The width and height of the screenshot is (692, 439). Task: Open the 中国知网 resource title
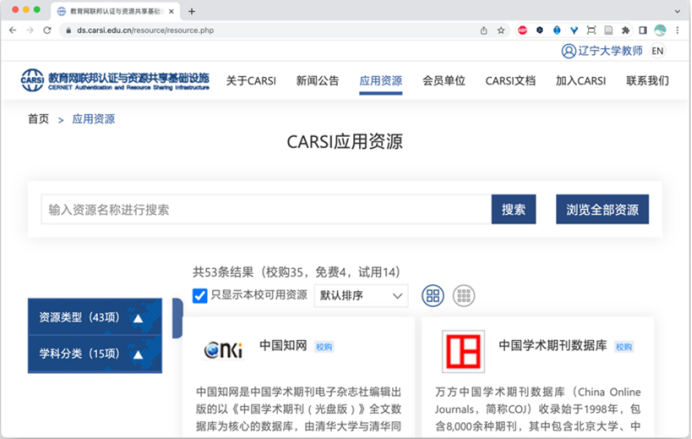(283, 345)
